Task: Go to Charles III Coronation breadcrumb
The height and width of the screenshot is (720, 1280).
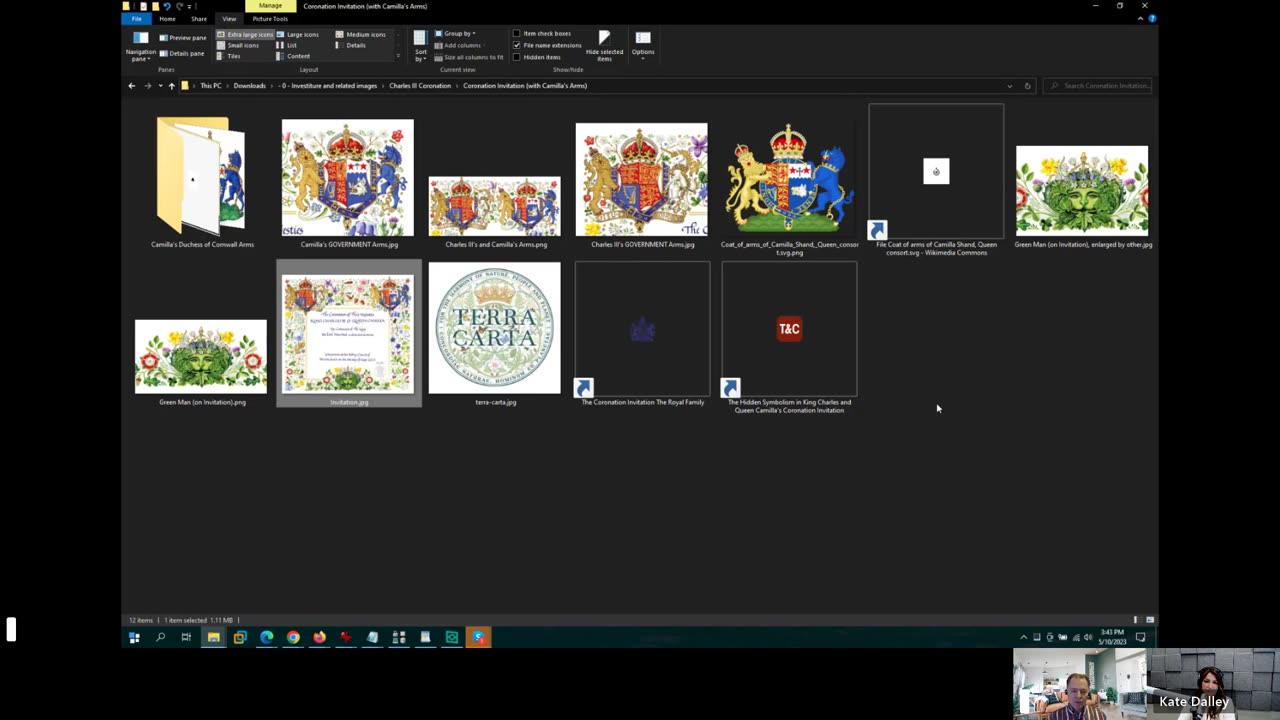Action: [x=420, y=86]
